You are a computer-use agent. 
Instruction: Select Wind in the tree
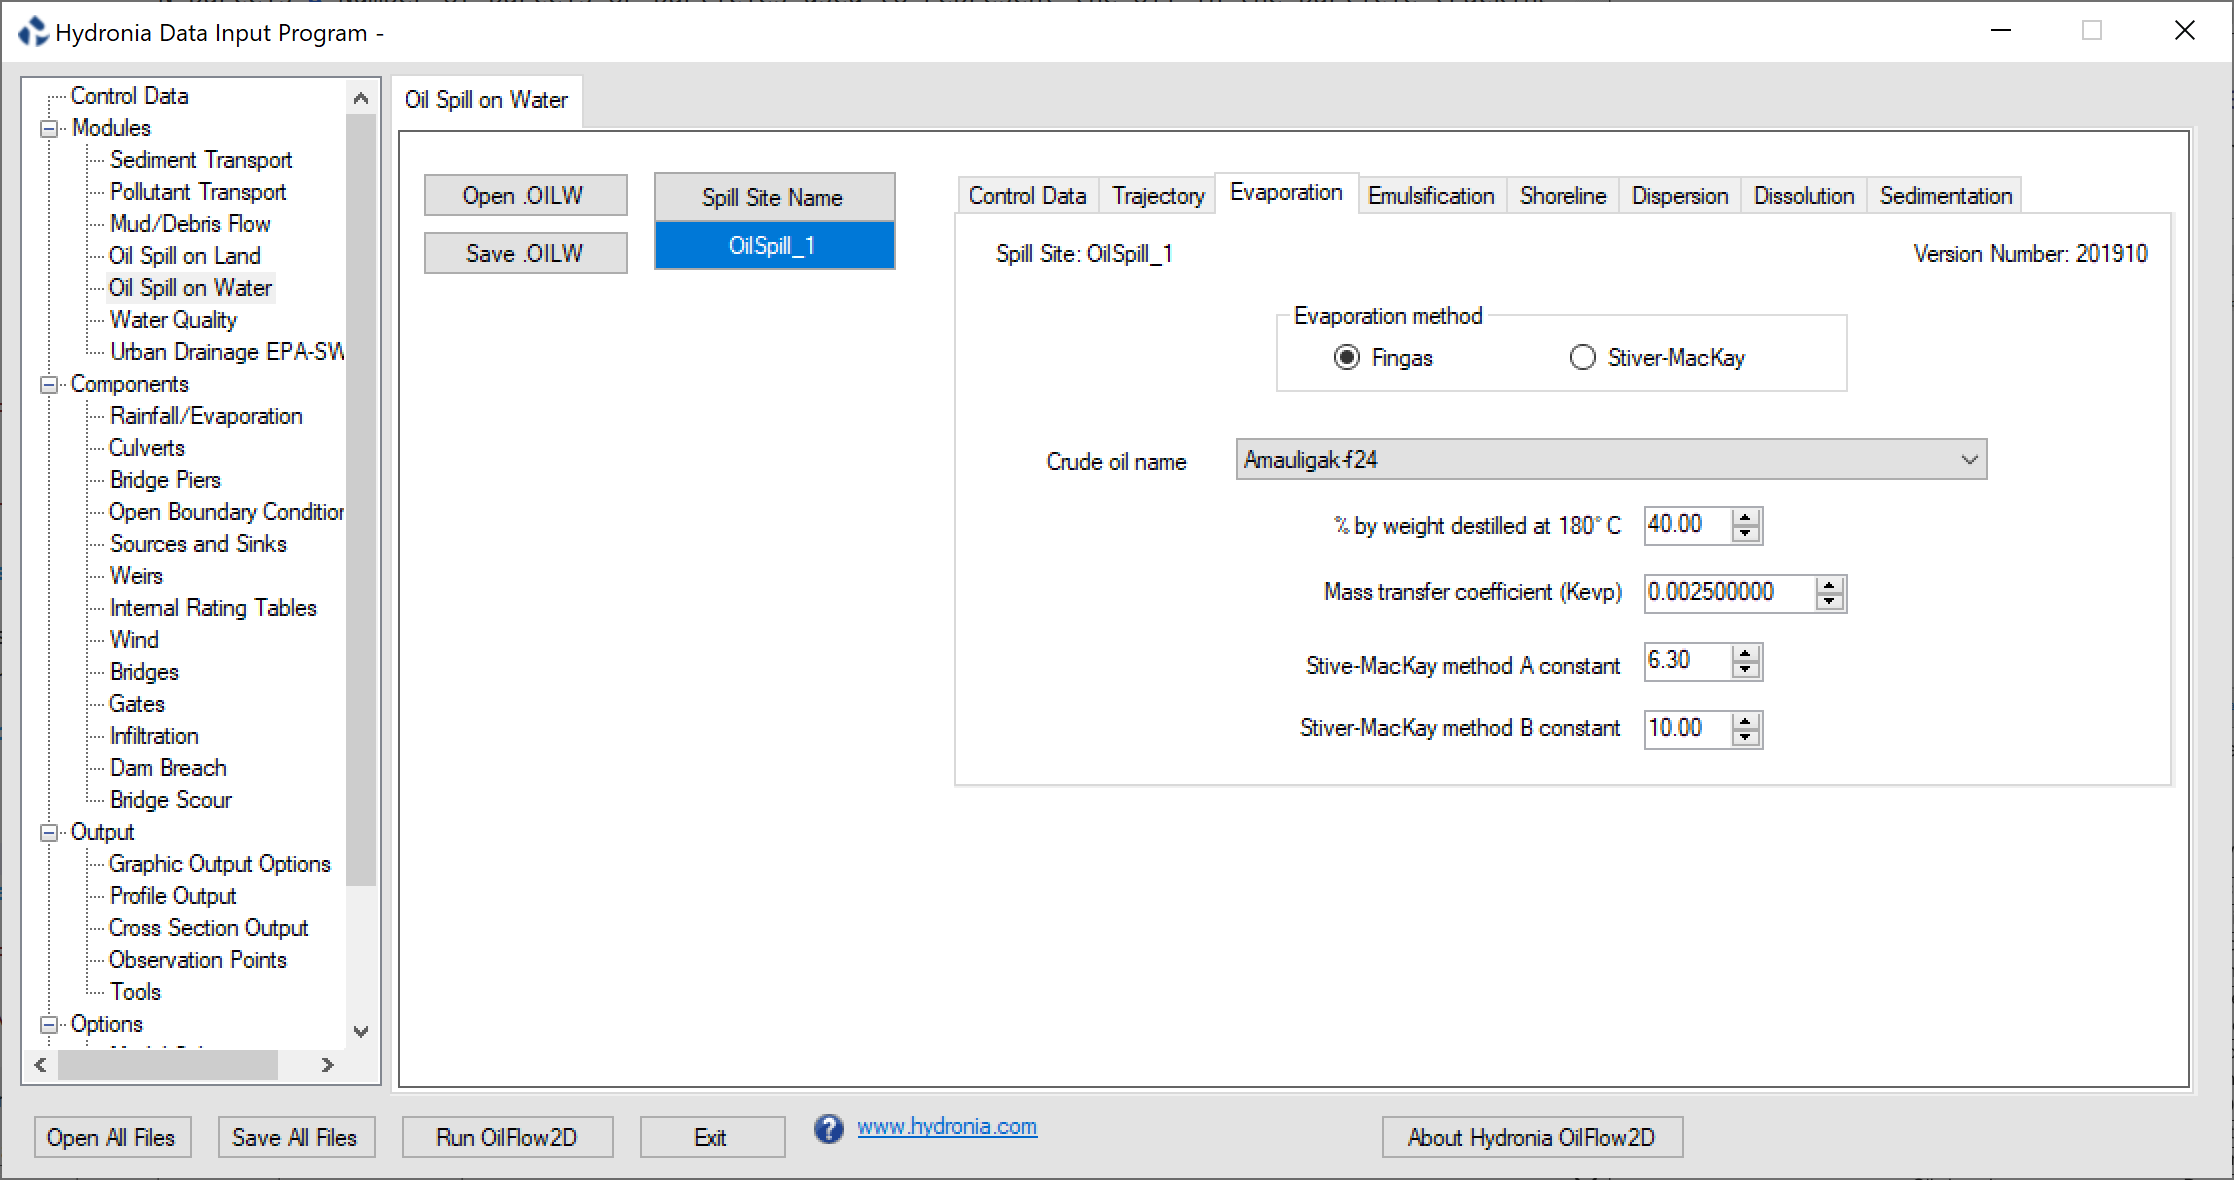[134, 640]
